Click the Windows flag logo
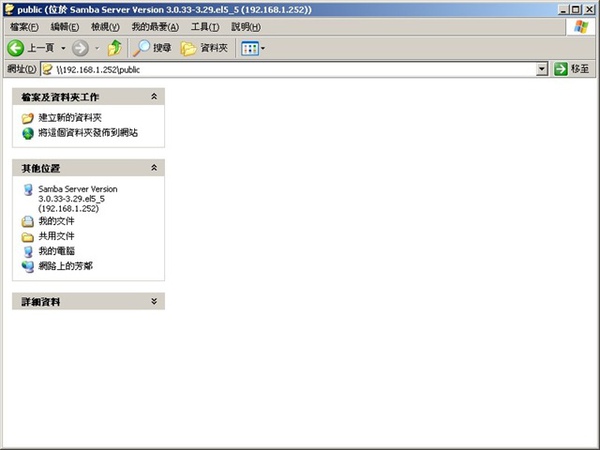The image size is (600, 450). [581, 27]
